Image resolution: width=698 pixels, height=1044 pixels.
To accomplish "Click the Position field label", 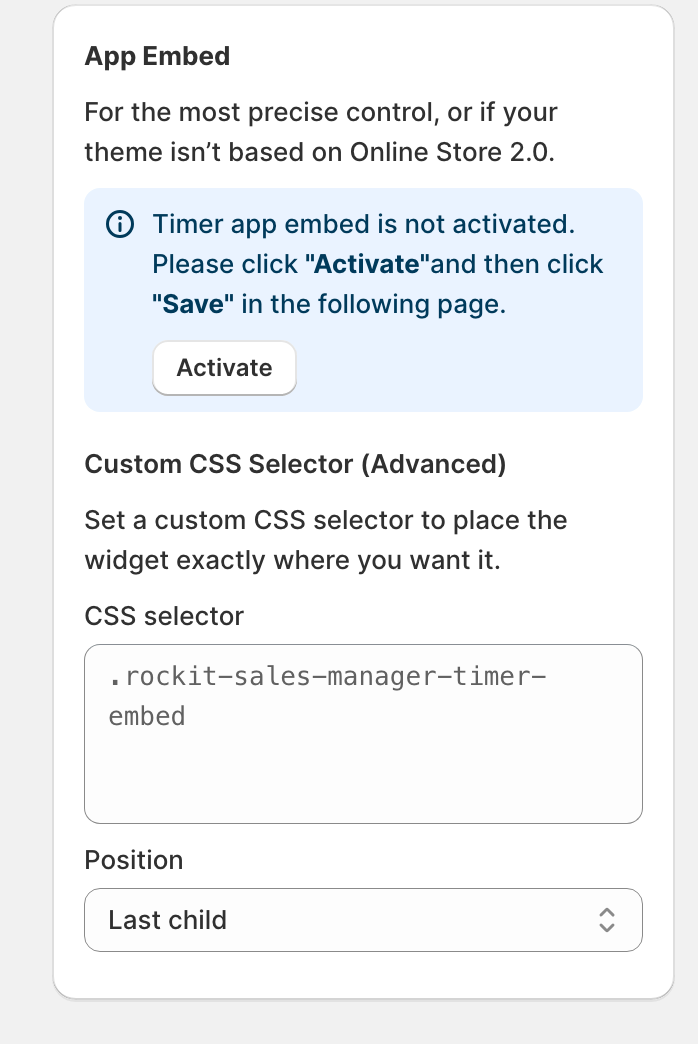I will (134, 860).
